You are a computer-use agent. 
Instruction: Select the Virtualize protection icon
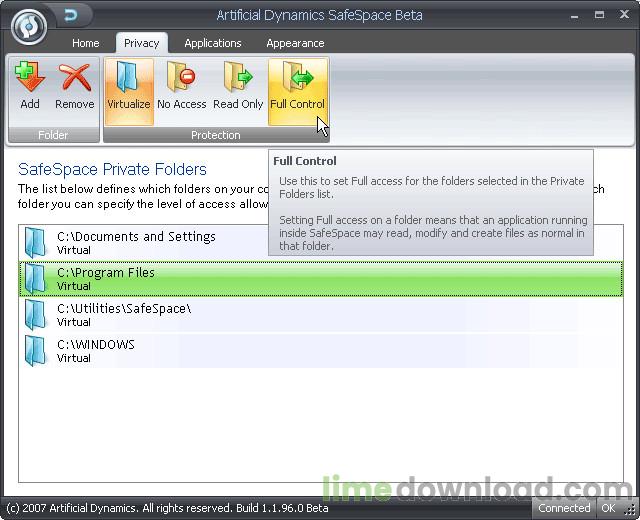click(129, 80)
